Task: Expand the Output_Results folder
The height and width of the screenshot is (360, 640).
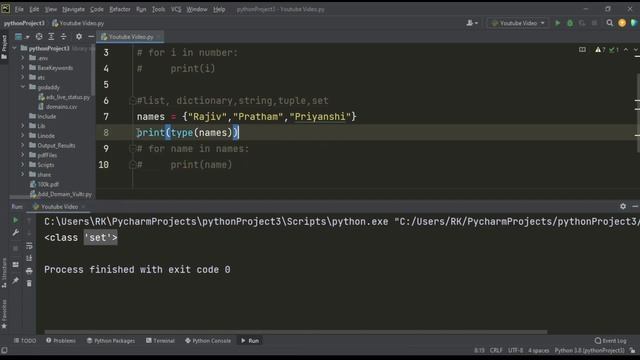Action: (x=23, y=145)
